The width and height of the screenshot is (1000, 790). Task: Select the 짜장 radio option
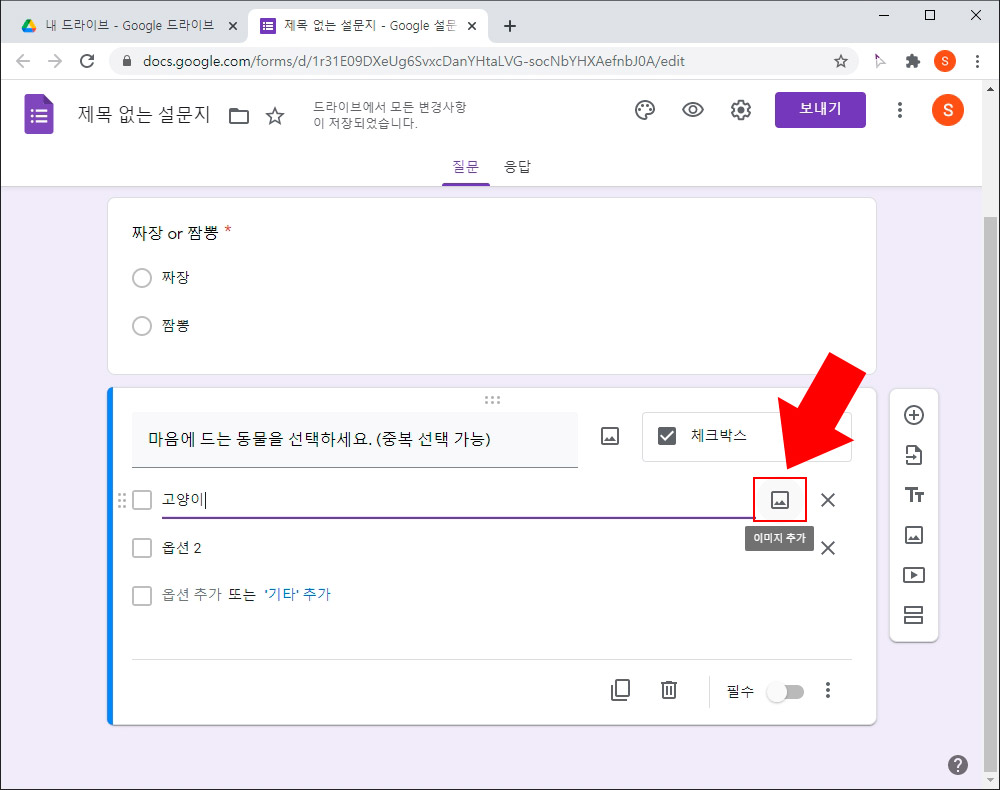[x=141, y=278]
